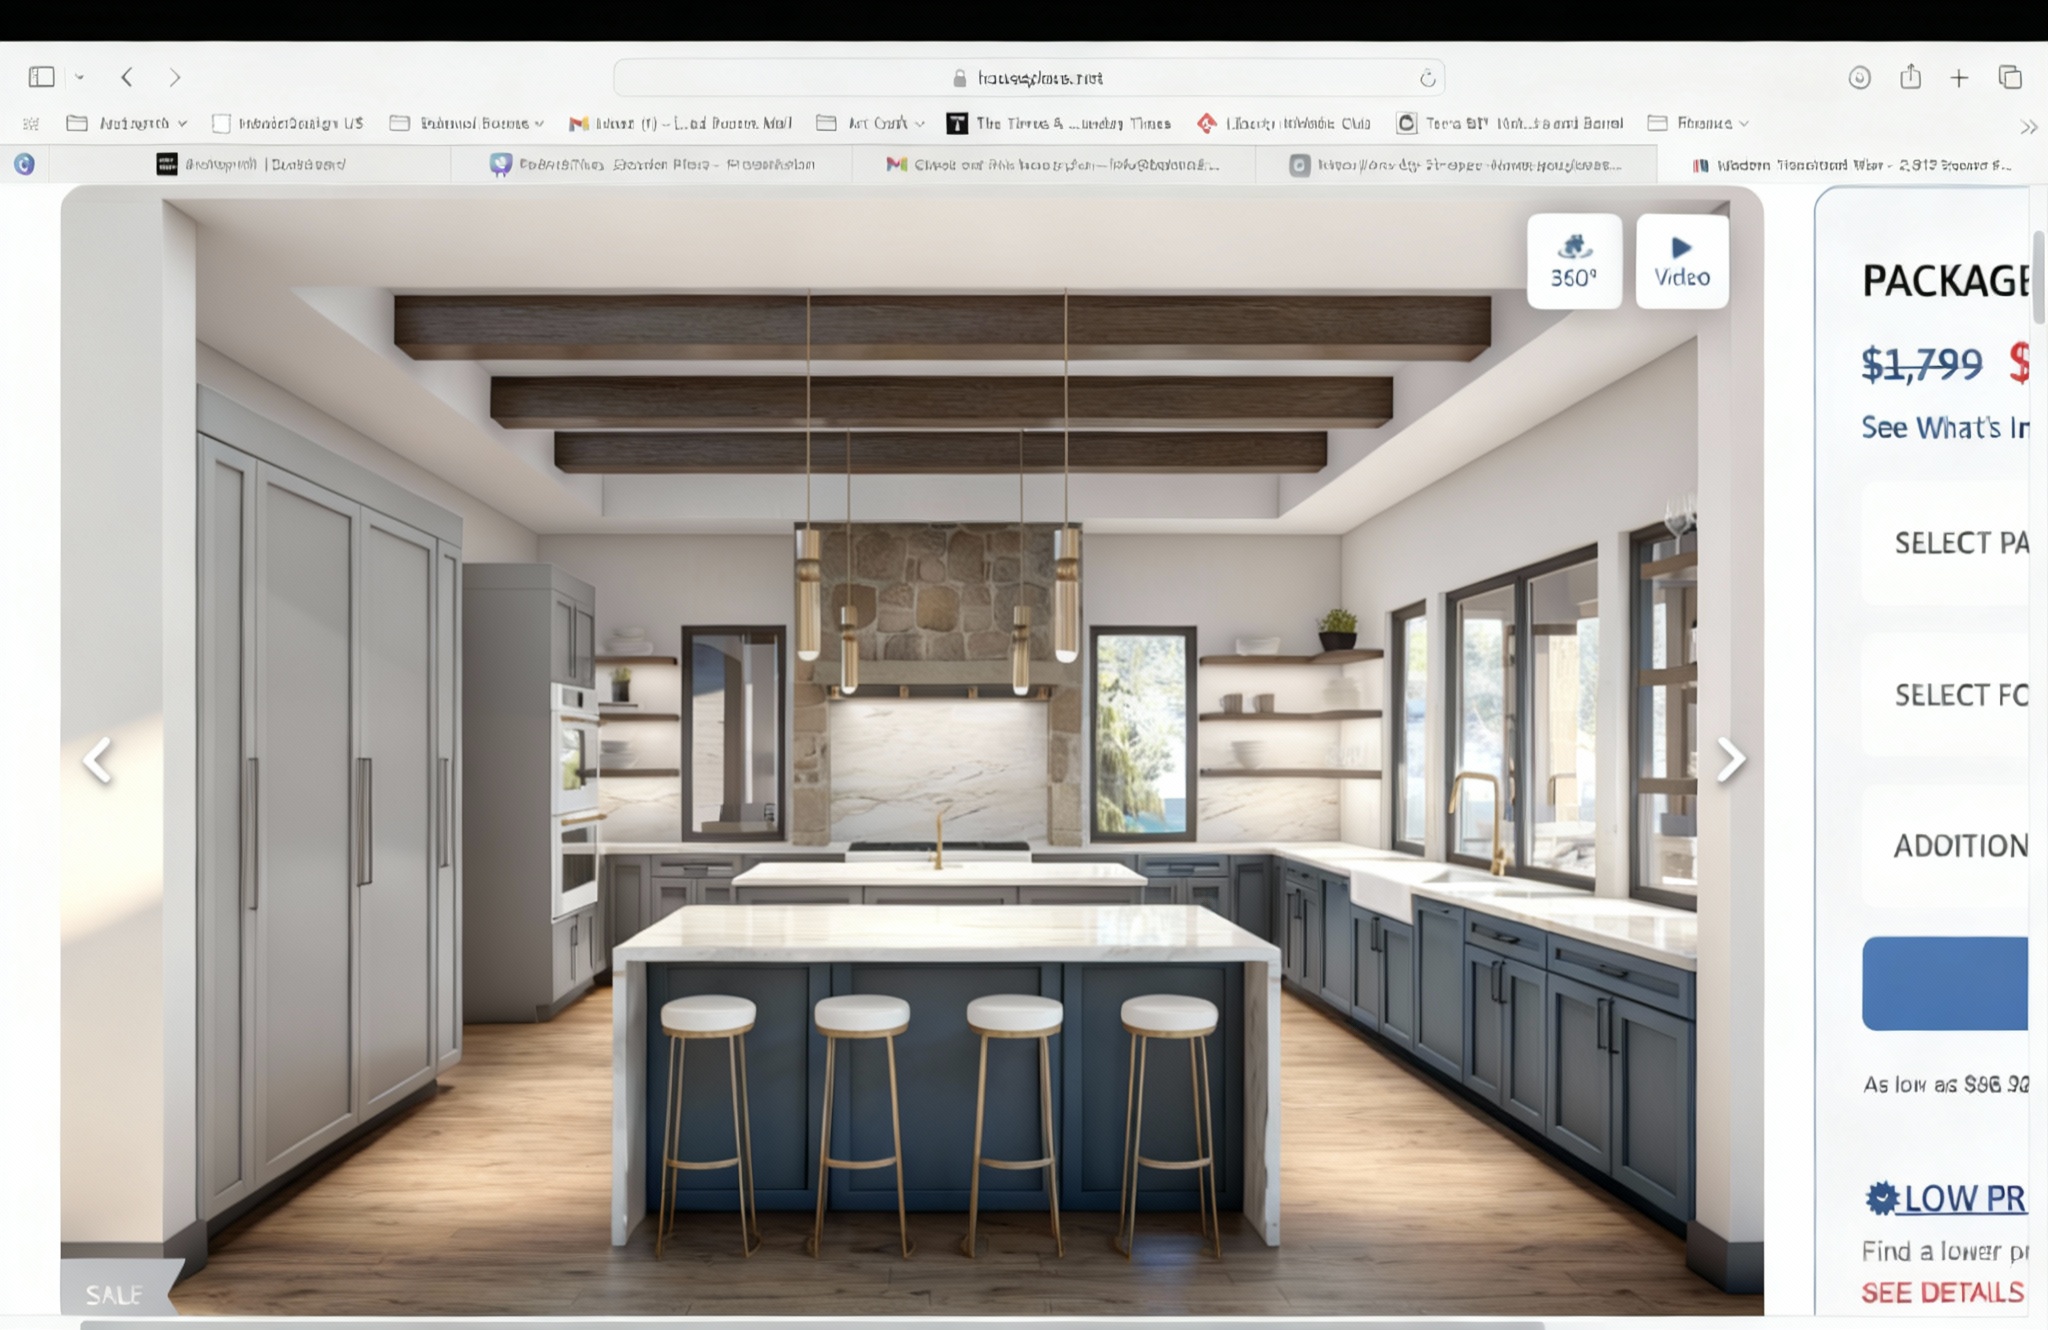Reload the page
The height and width of the screenshot is (1330, 2048).
1427,78
